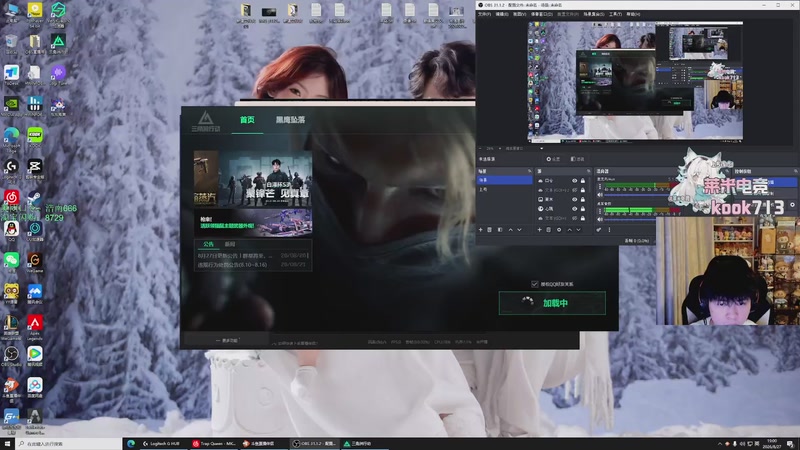Open ToDesk desktop shortcut
Screen dimensions: 800x450
[x=11, y=76]
